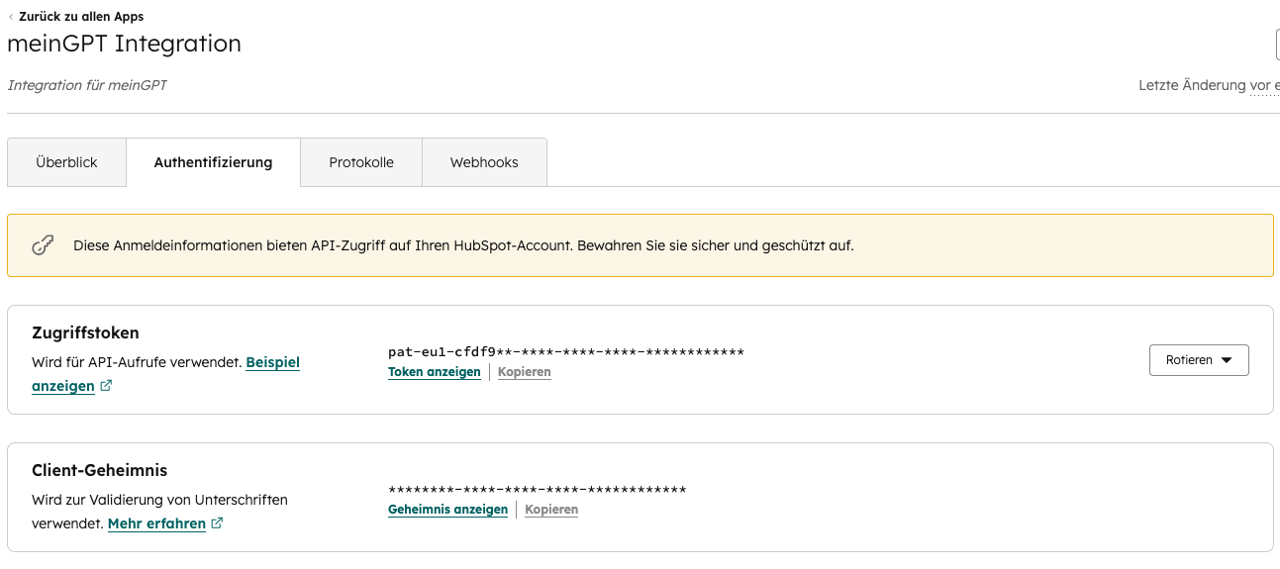Go back via 'Zurück zu allen Apps'
Viewport: 1280px width, 569px height.
pyautogui.click(x=81, y=16)
